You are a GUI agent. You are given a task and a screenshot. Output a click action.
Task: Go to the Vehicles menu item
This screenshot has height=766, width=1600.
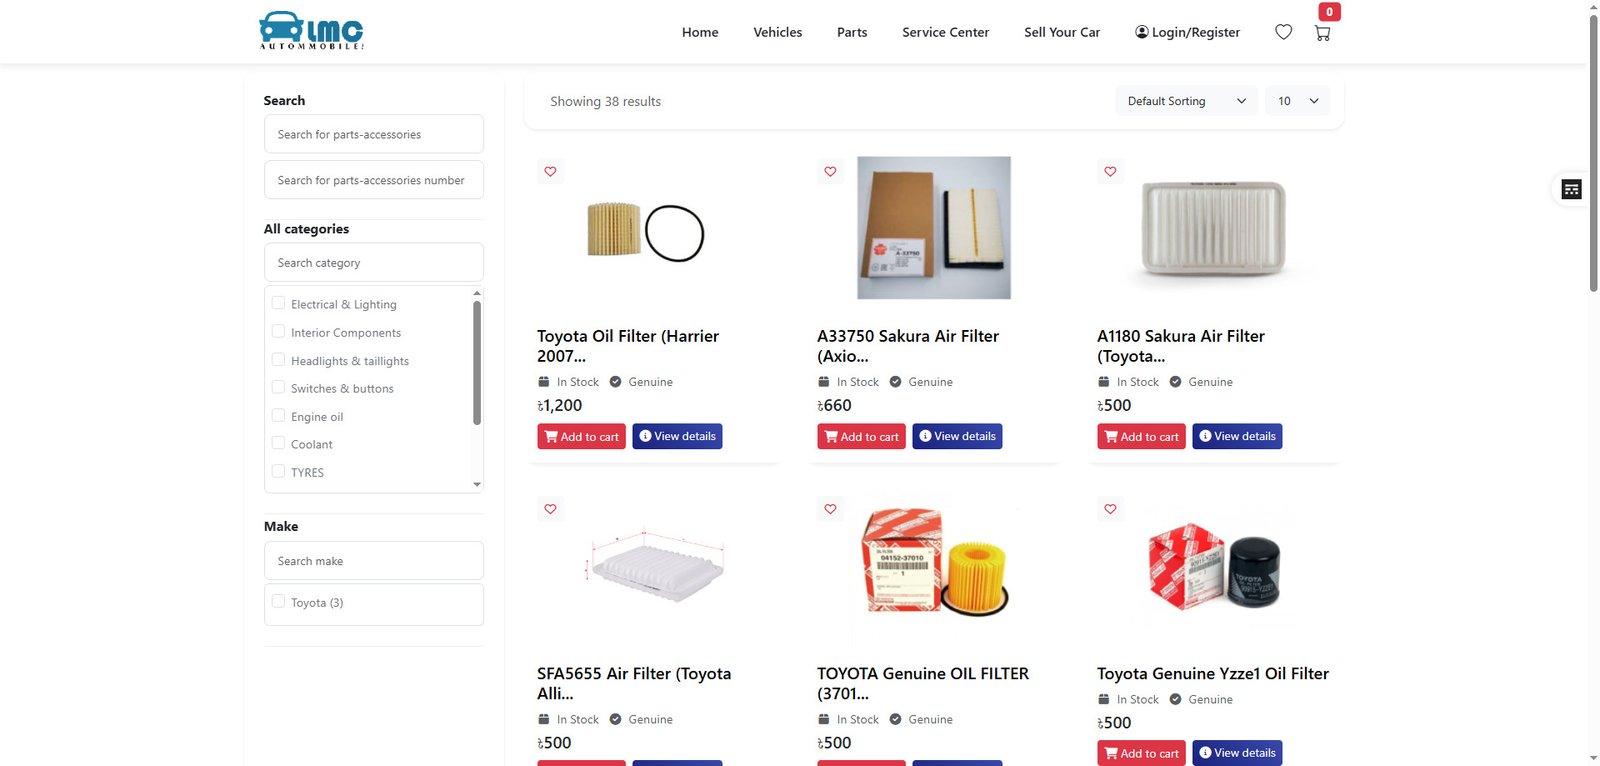(778, 32)
